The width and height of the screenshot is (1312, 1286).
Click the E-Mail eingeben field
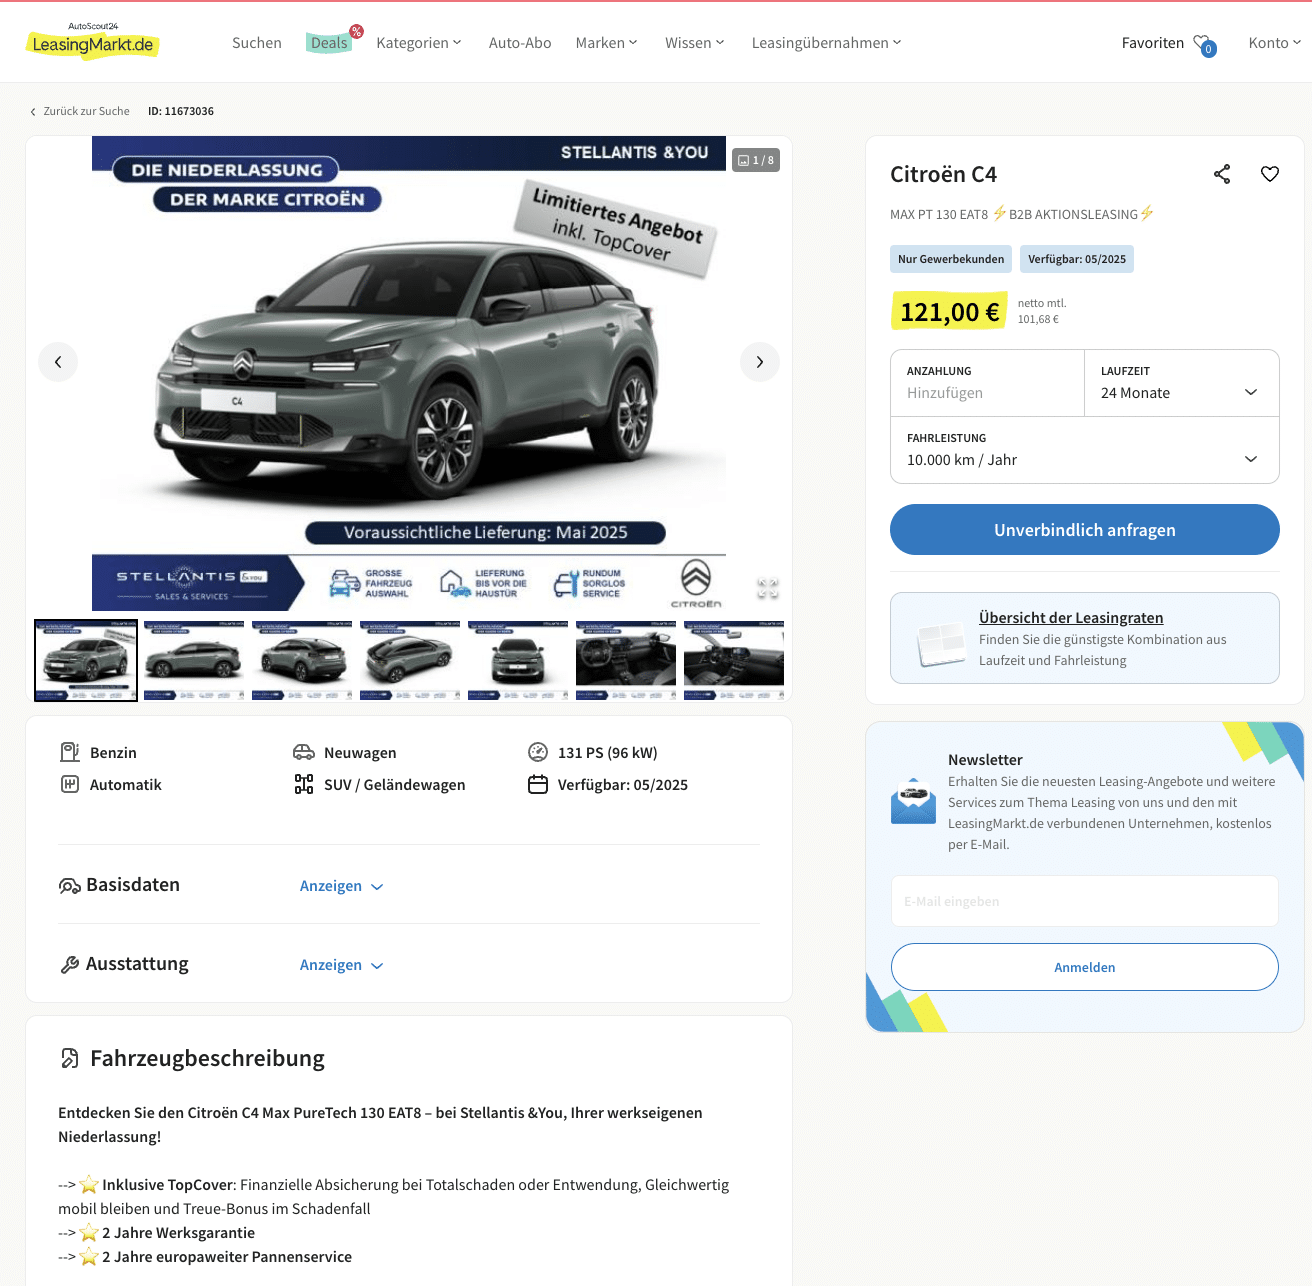click(x=1084, y=901)
